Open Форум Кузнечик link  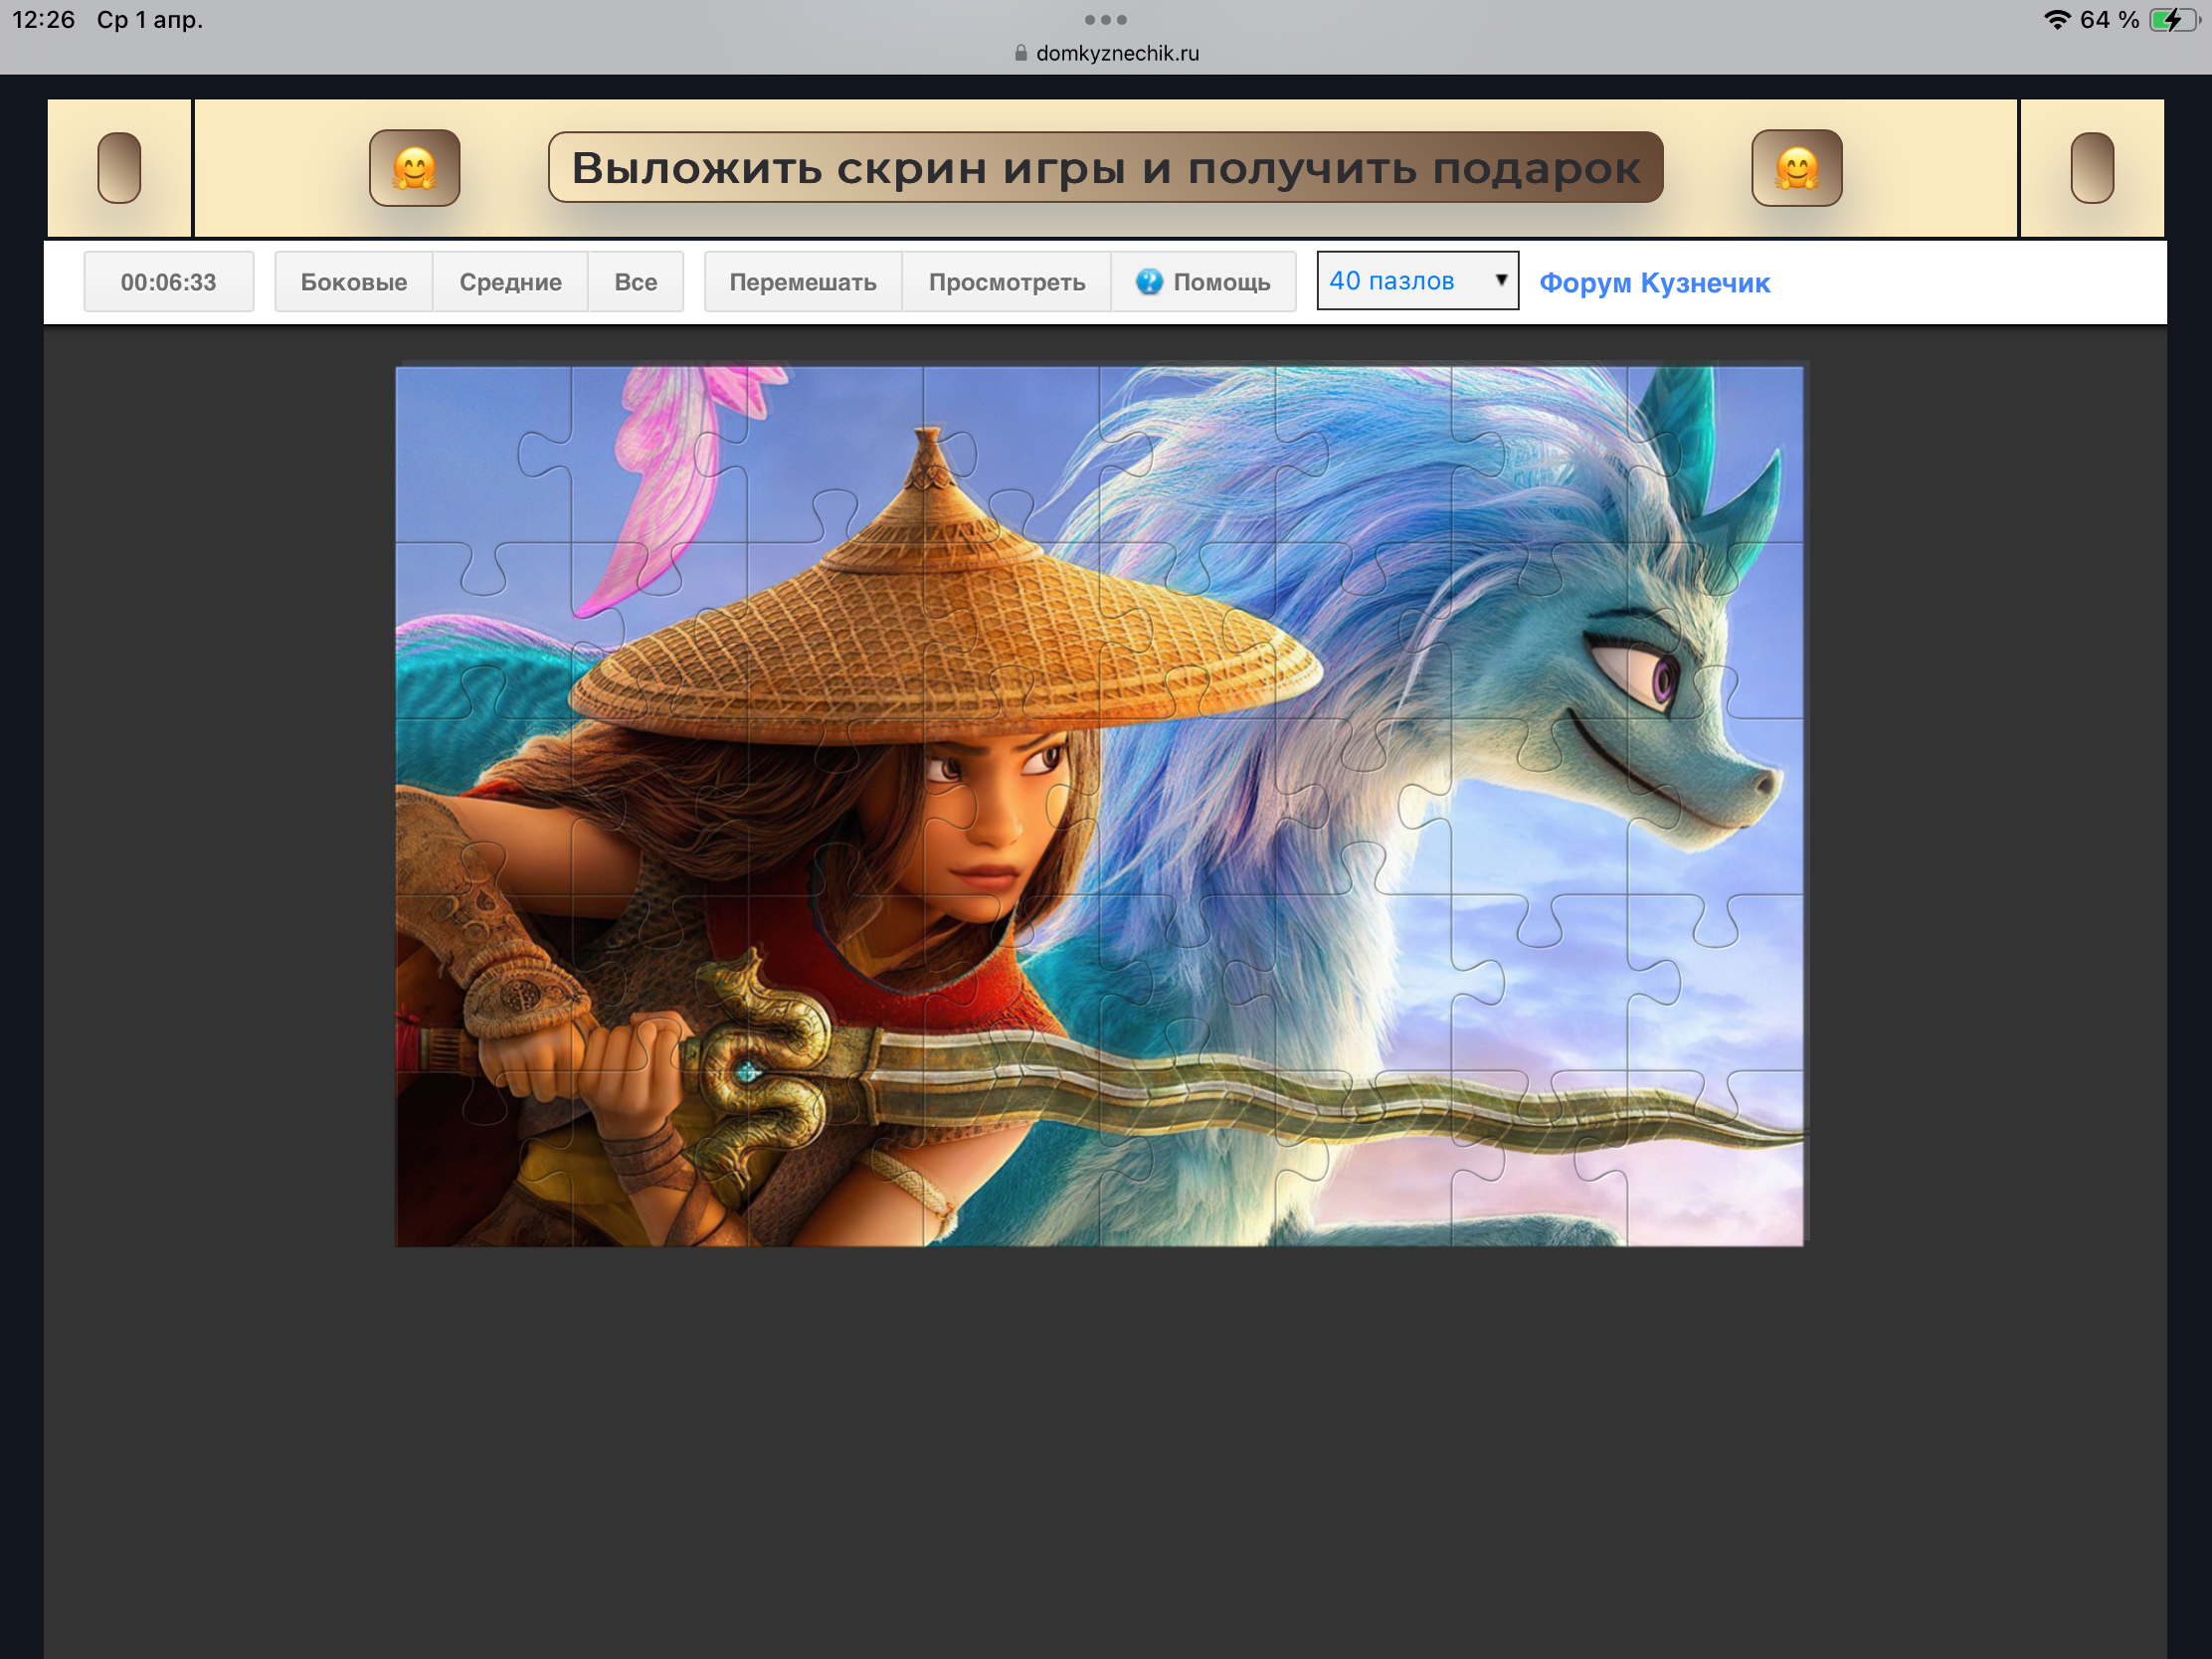click(x=1654, y=283)
